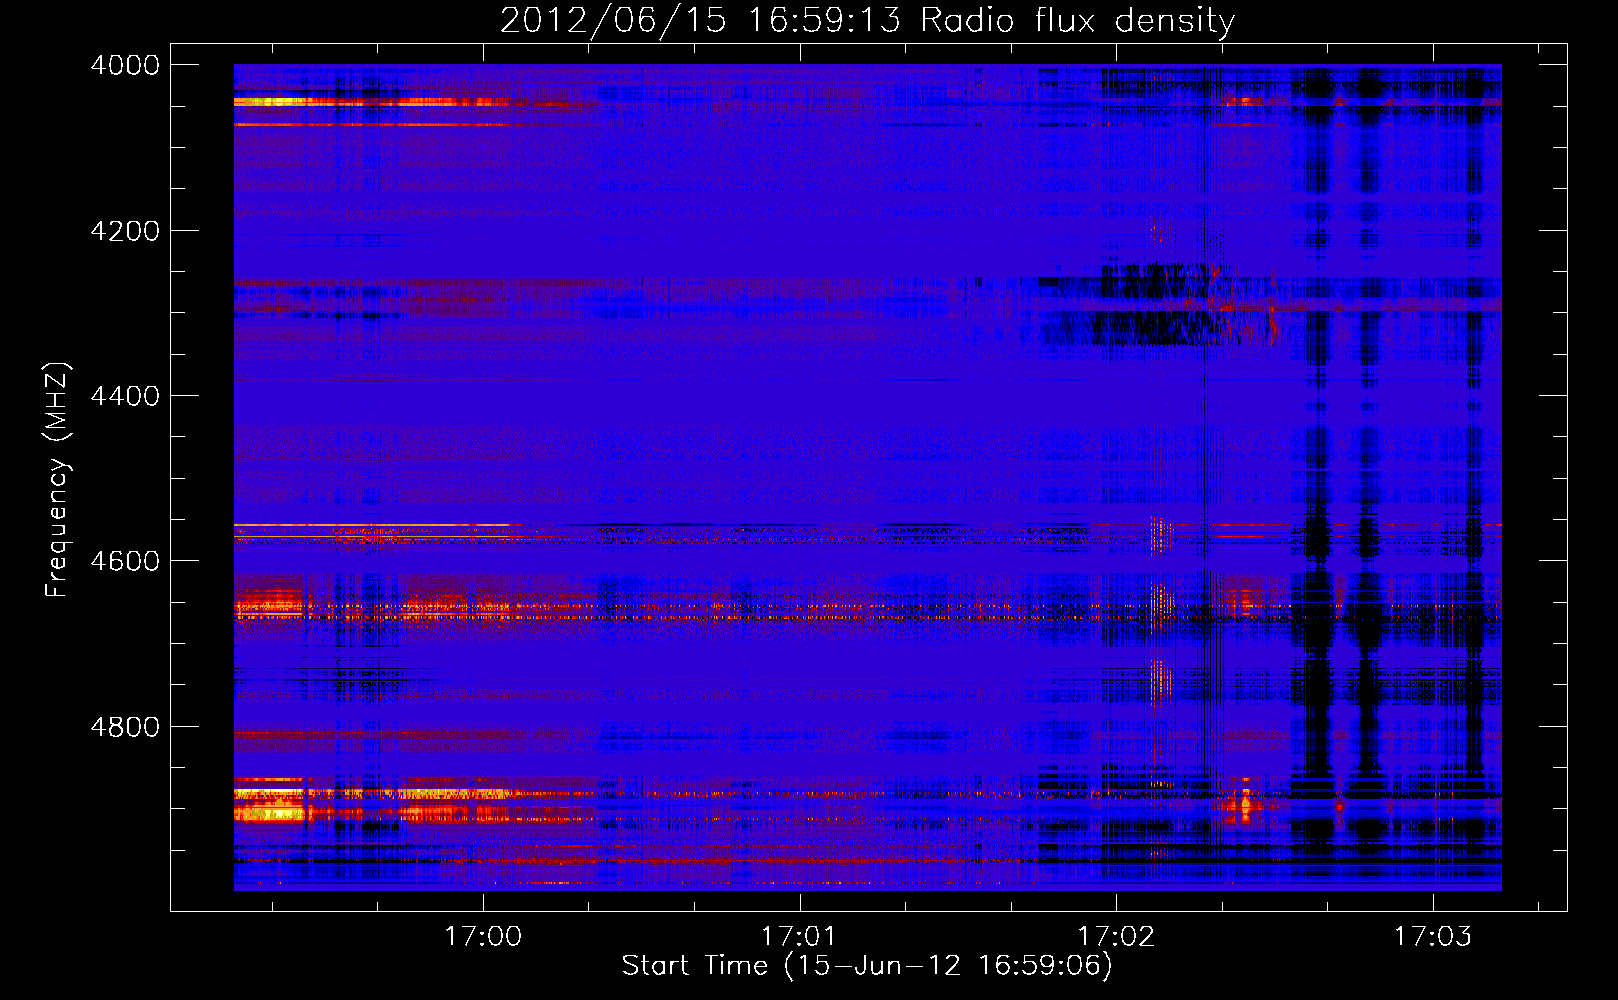This screenshot has width=1618, height=1000.
Task: Click the 4000 frequency tick label
Action: (x=125, y=65)
